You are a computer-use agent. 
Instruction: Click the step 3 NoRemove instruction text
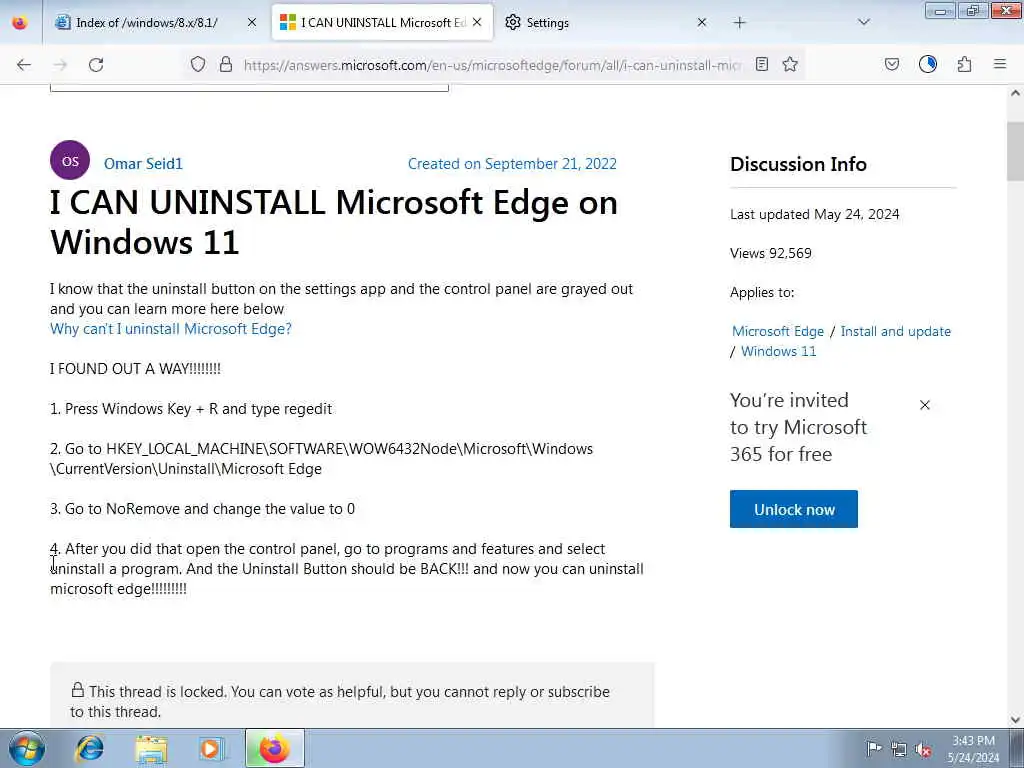(202, 509)
